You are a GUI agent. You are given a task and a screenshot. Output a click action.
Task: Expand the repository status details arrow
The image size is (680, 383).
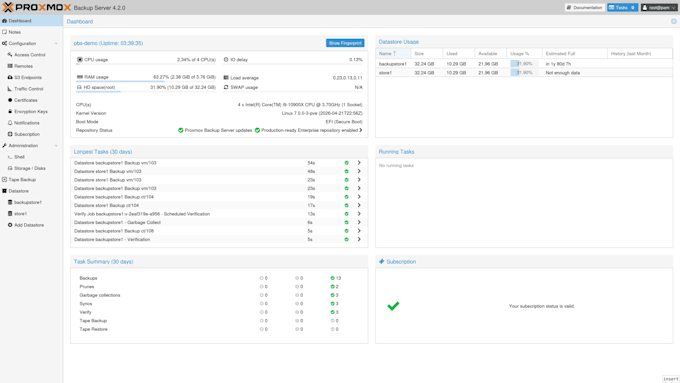360,130
